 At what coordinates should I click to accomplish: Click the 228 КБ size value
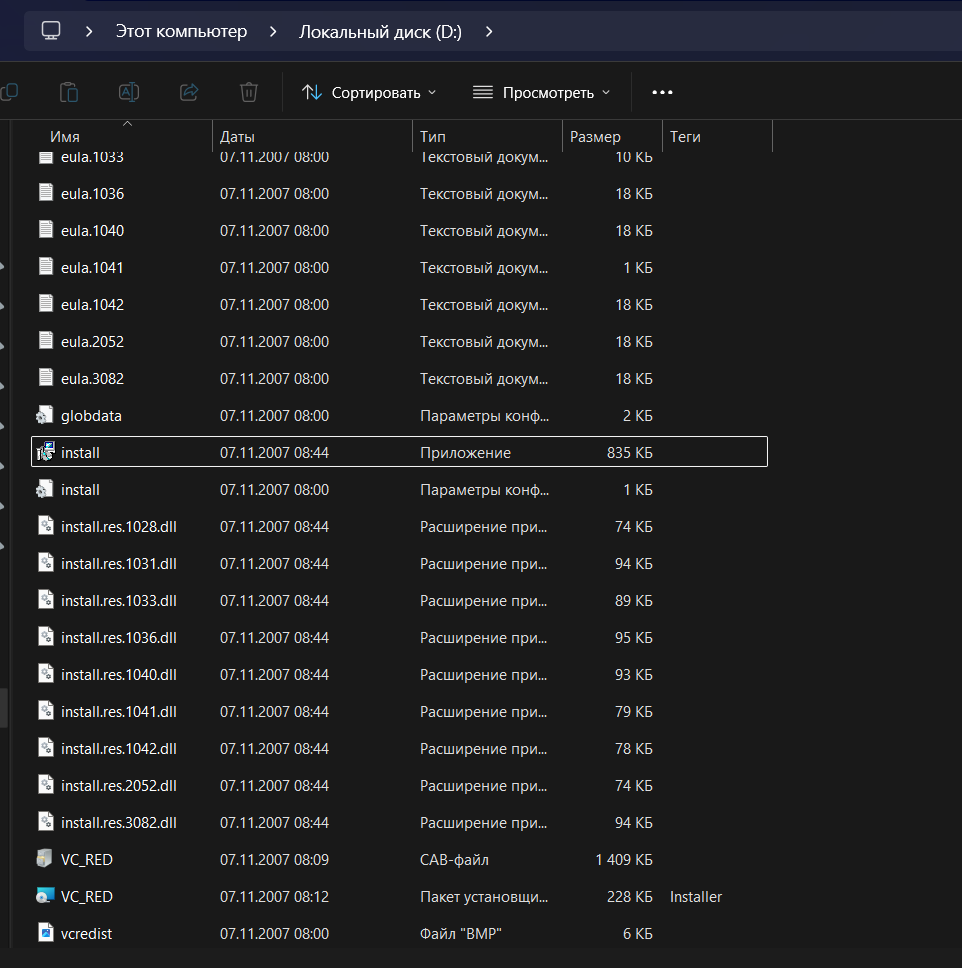[629, 897]
